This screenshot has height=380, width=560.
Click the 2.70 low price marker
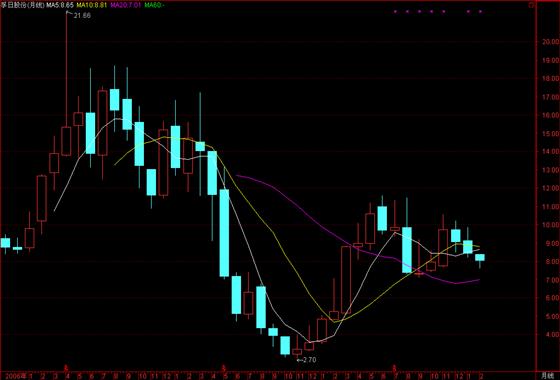[306, 360]
